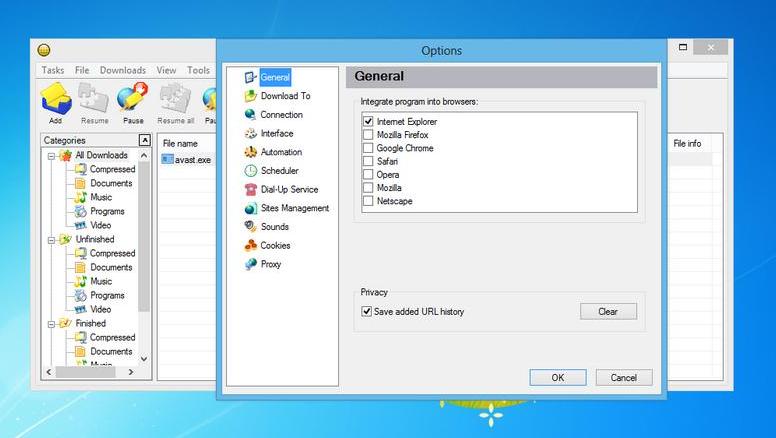
Task: Select Compressed under All Downloads
Action: tap(112, 169)
